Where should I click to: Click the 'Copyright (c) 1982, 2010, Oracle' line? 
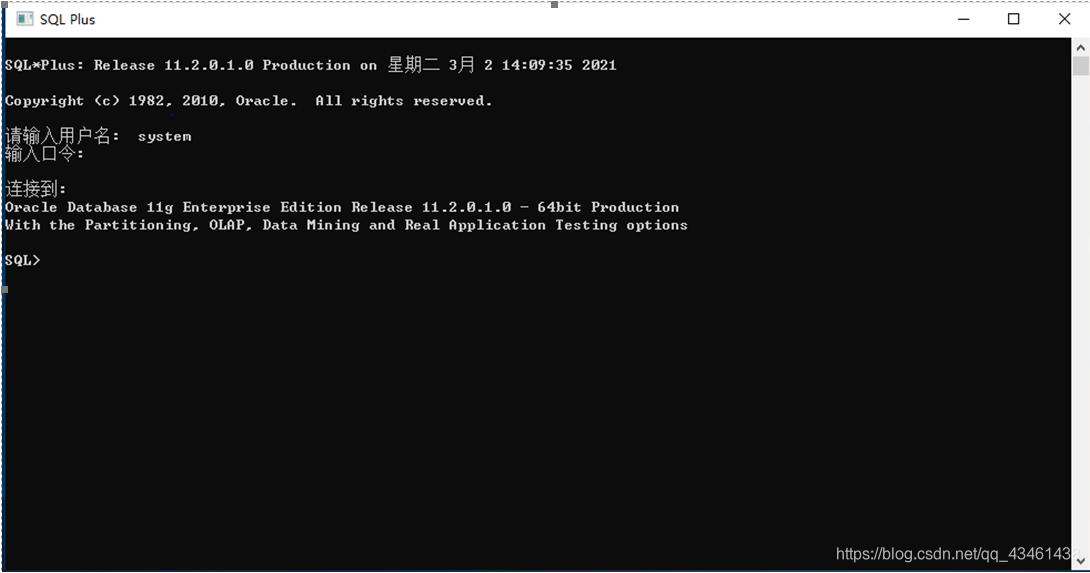coord(248,101)
